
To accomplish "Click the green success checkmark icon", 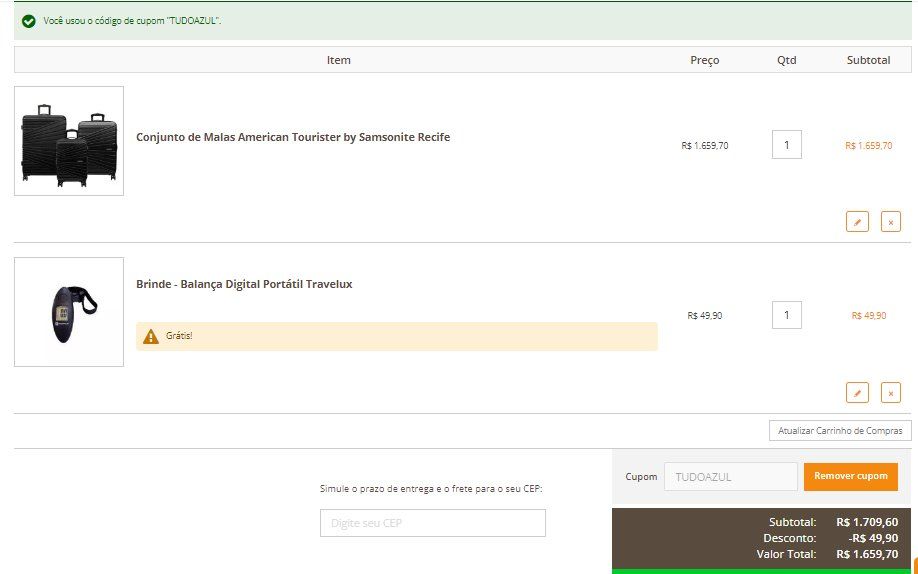I will tap(28, 21).
